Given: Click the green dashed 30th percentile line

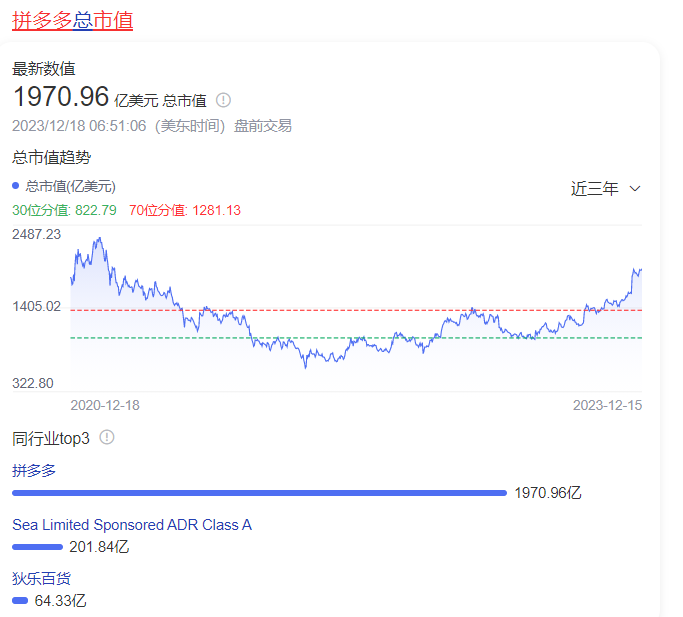Looking at the screenshot, I should tap(356, 338).
